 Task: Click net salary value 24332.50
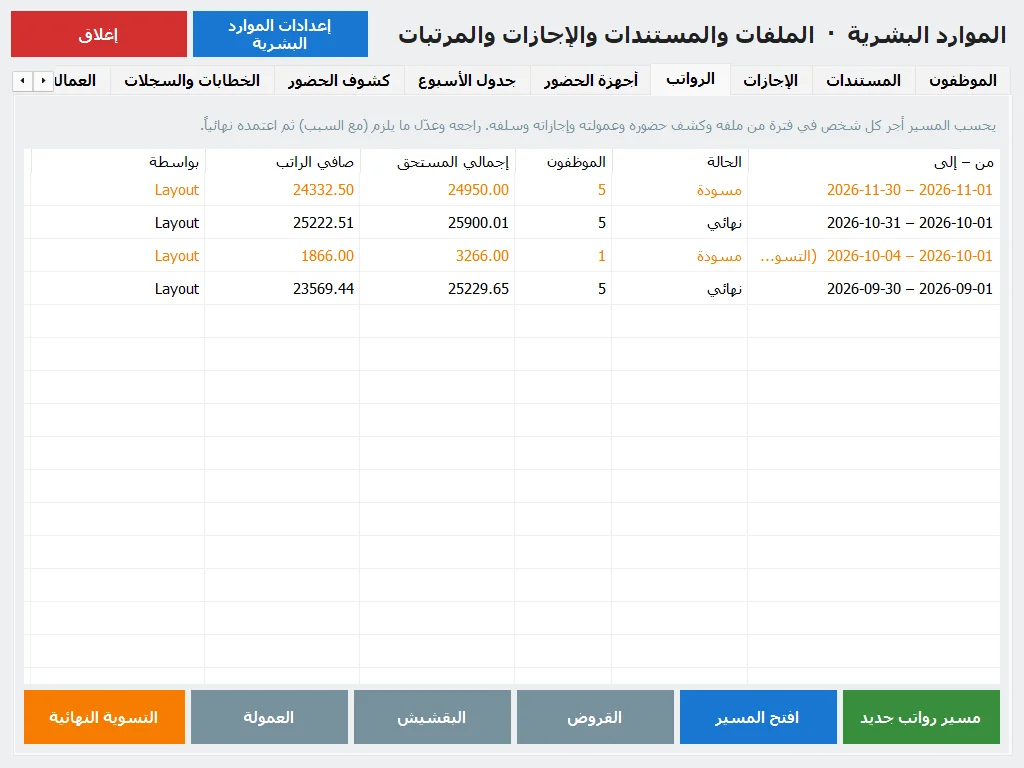coord(323,190)
